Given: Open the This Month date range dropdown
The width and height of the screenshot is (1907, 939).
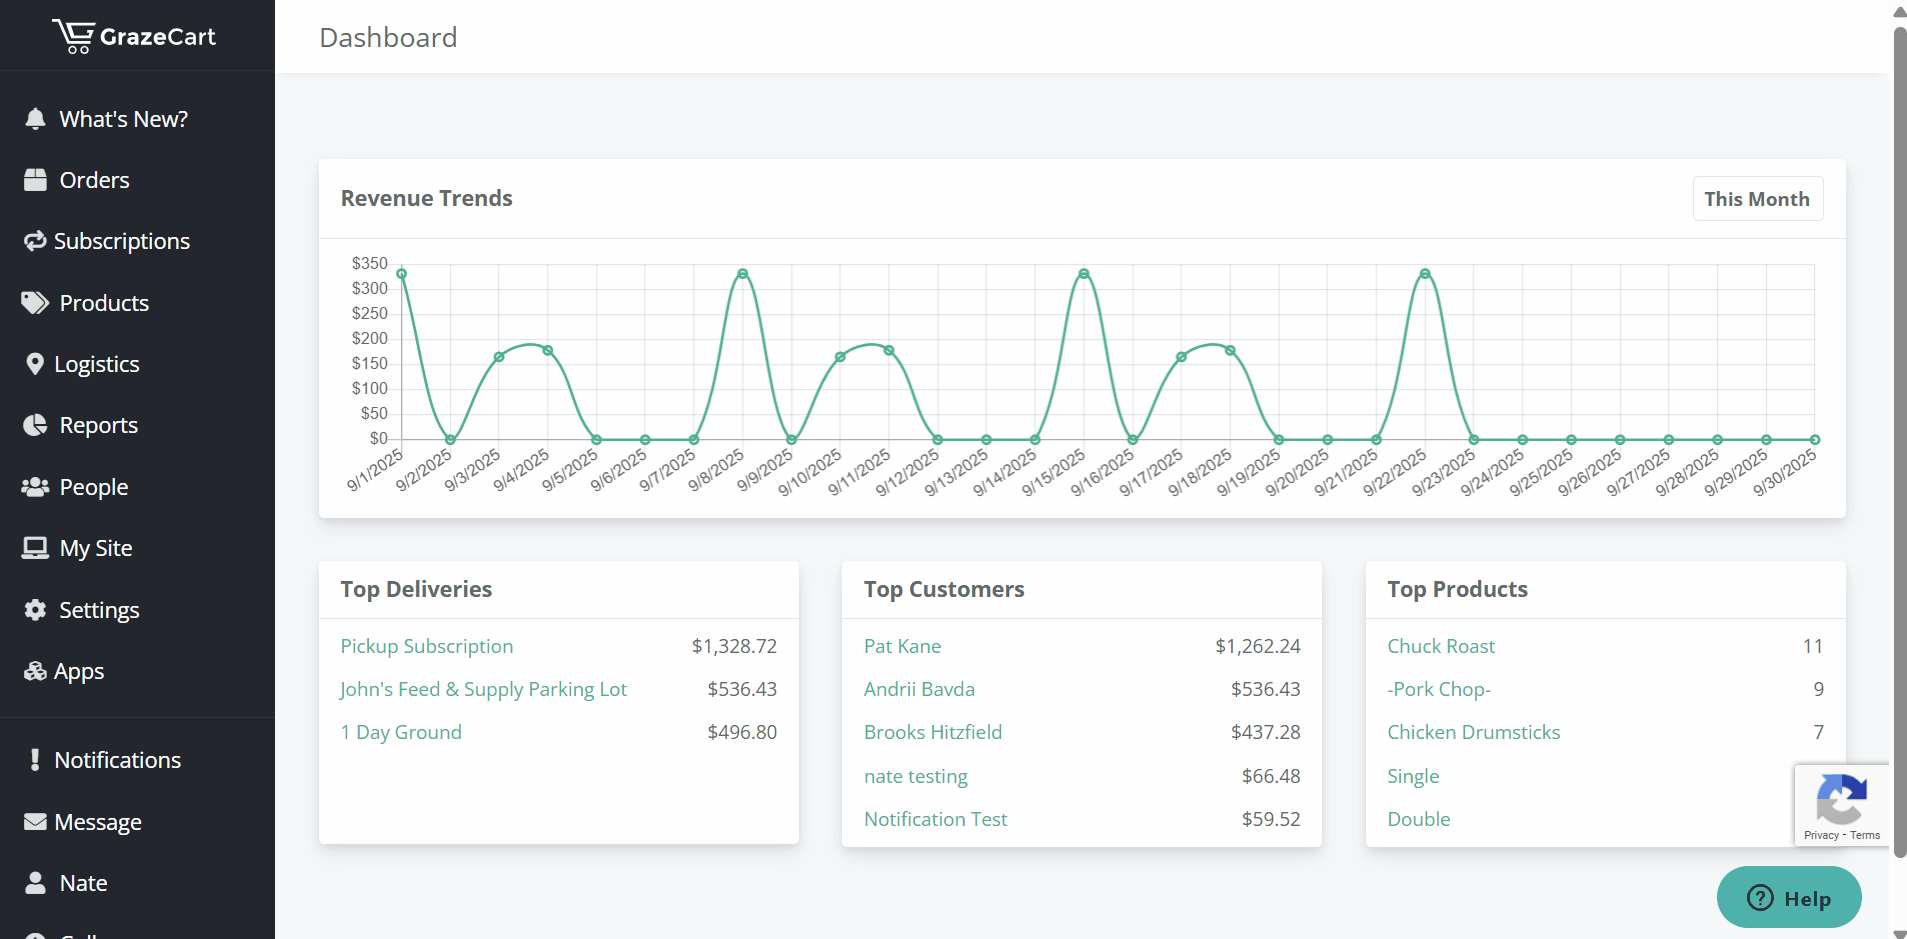Looking at the screenshot, I should tap(1756, 199).
